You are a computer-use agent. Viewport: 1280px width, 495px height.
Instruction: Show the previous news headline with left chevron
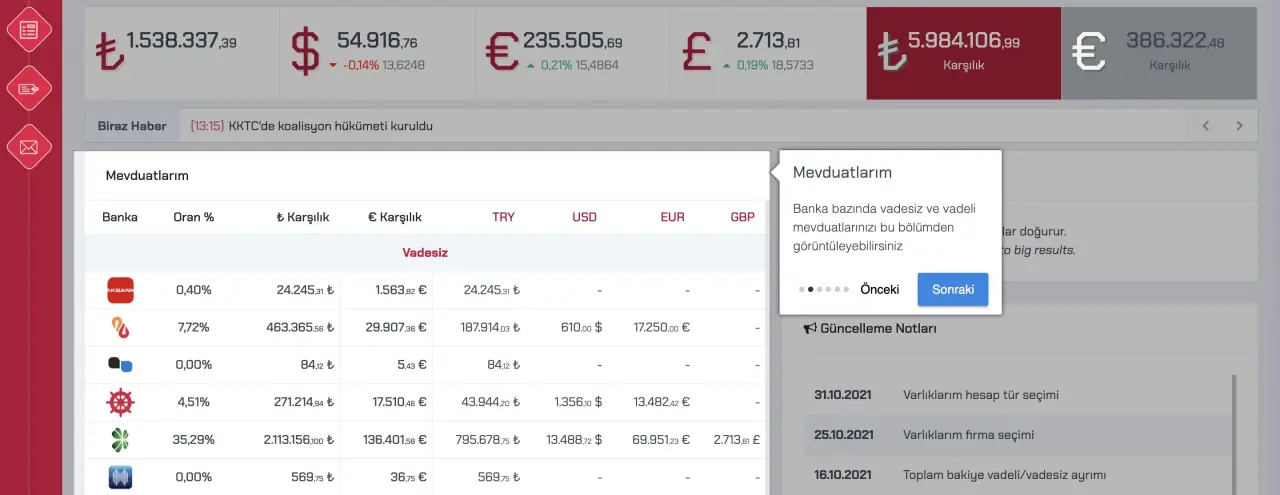coord(1206,126)
